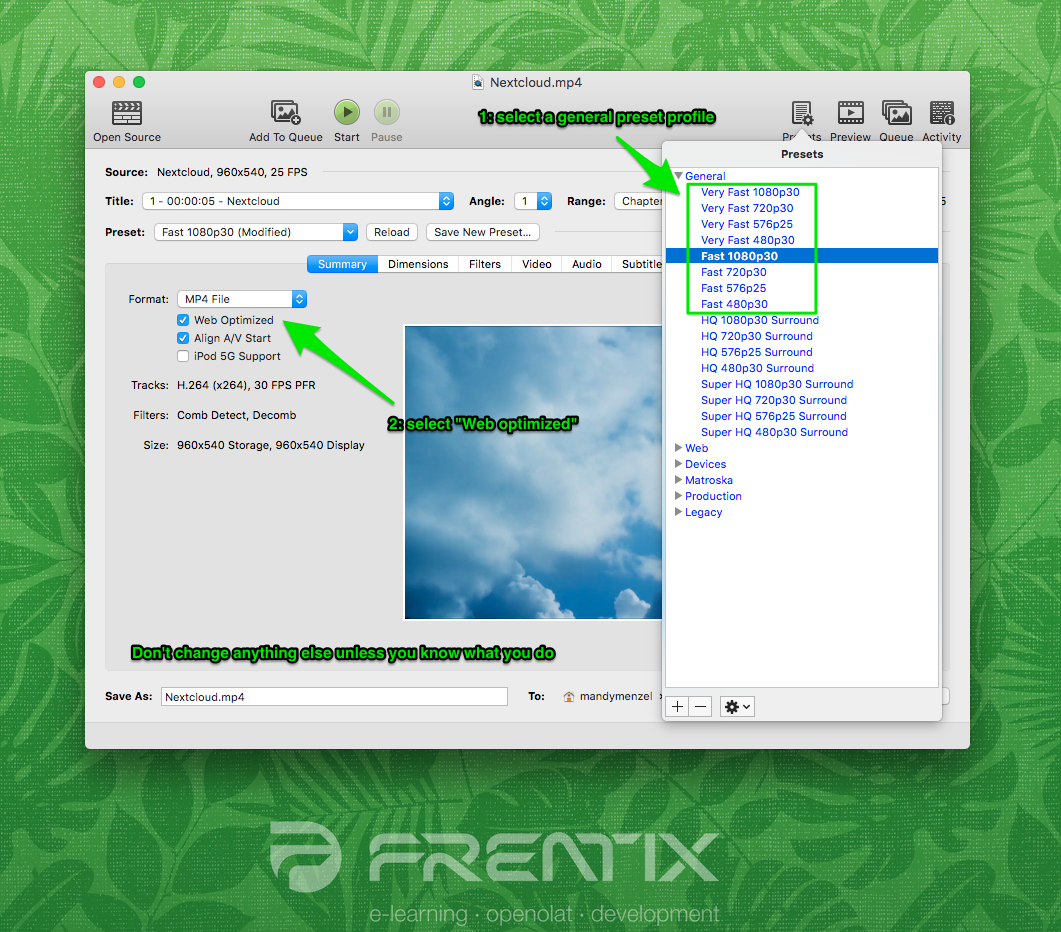Open the Format MP4 File dropdown

pyautogui.click(x=242, y=299)
